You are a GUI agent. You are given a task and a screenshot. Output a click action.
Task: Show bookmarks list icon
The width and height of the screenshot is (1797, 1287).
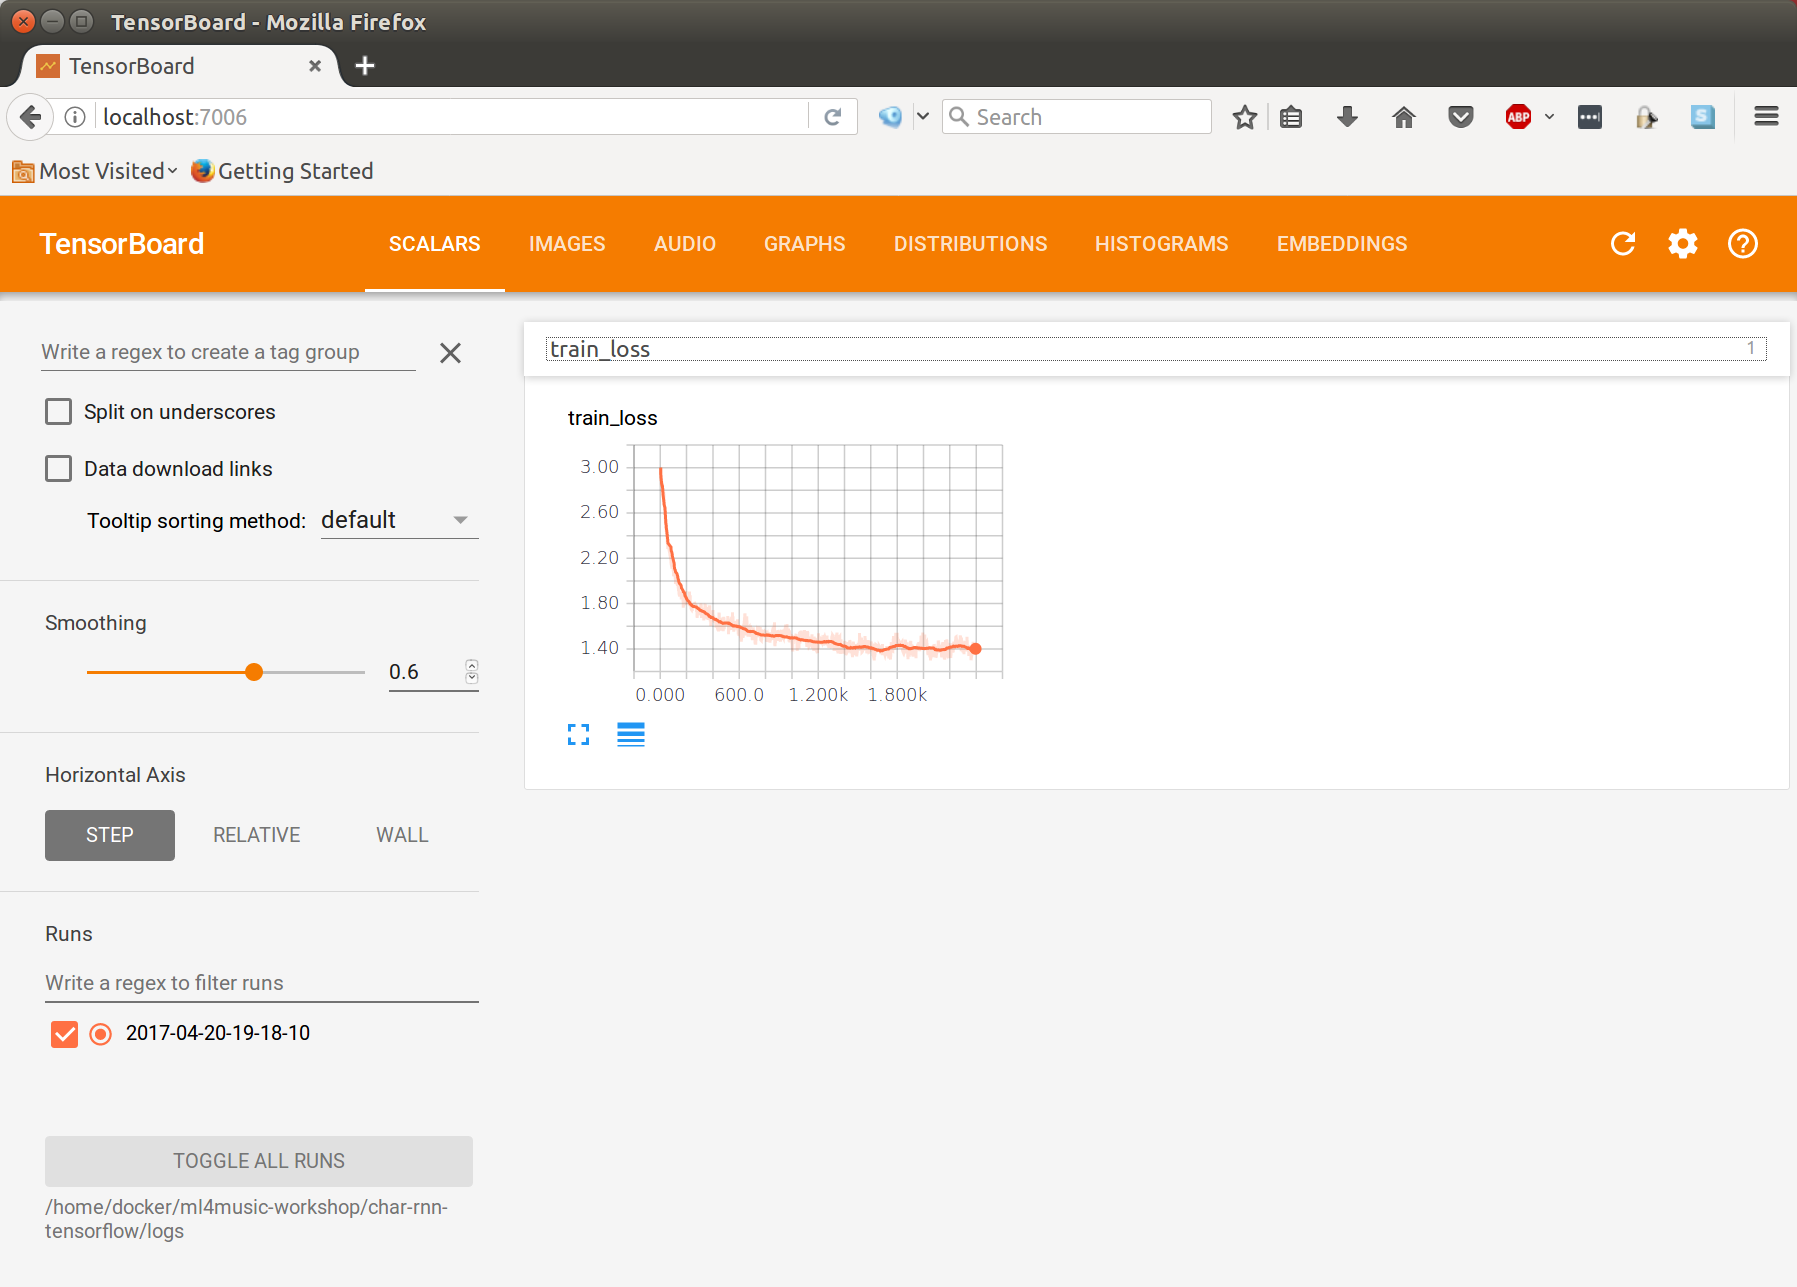[x=1291, y=117]
